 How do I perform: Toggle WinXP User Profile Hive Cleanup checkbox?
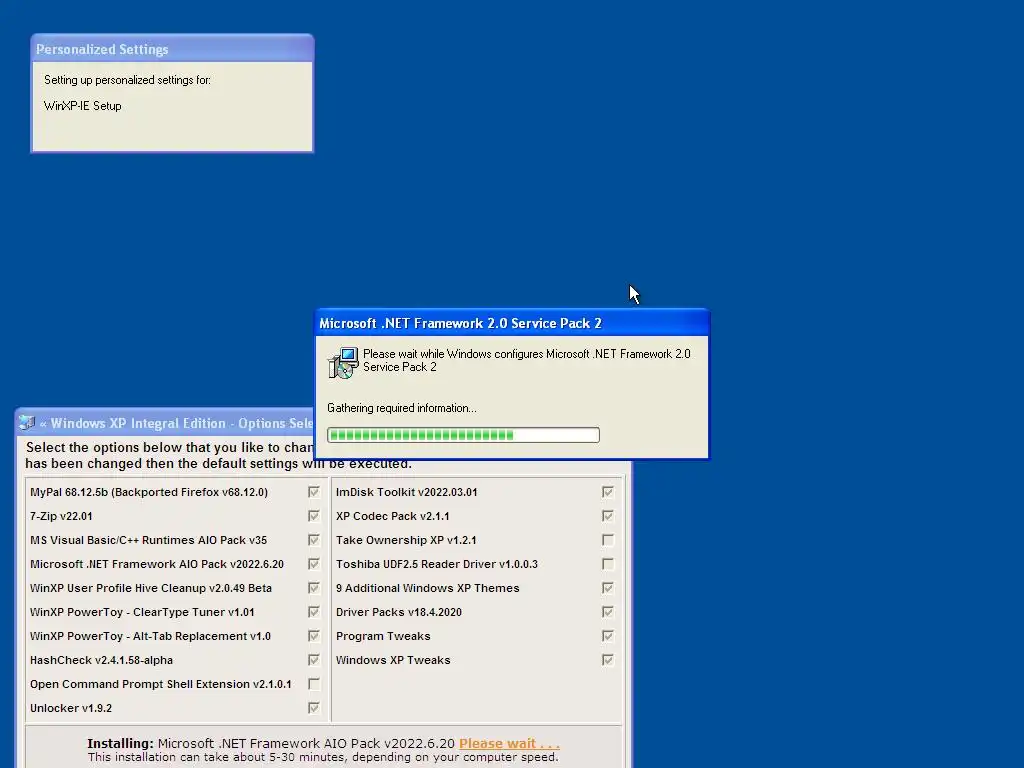tap(314, 588)
